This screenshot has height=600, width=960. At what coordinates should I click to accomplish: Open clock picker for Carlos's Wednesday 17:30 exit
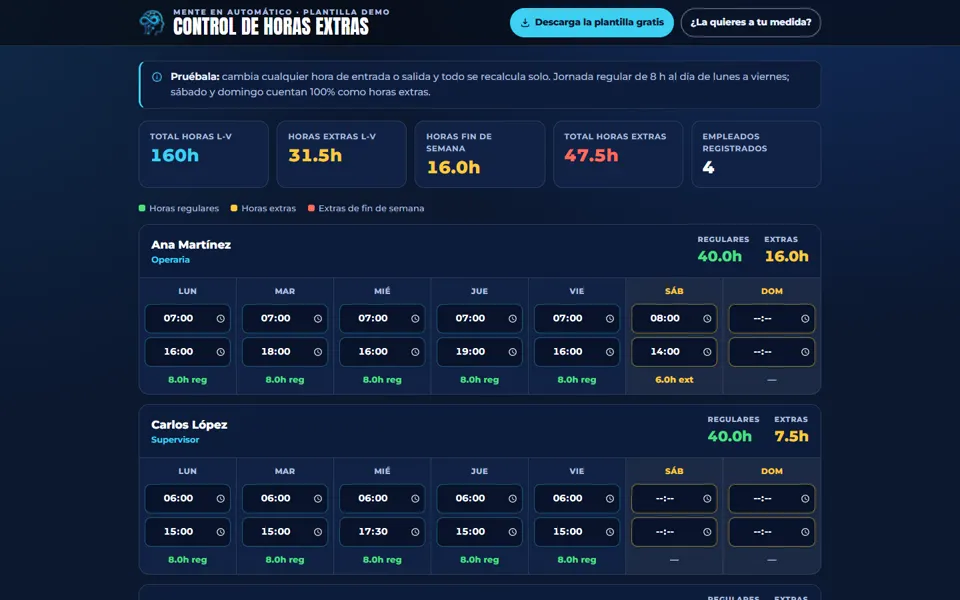[415, 532]
